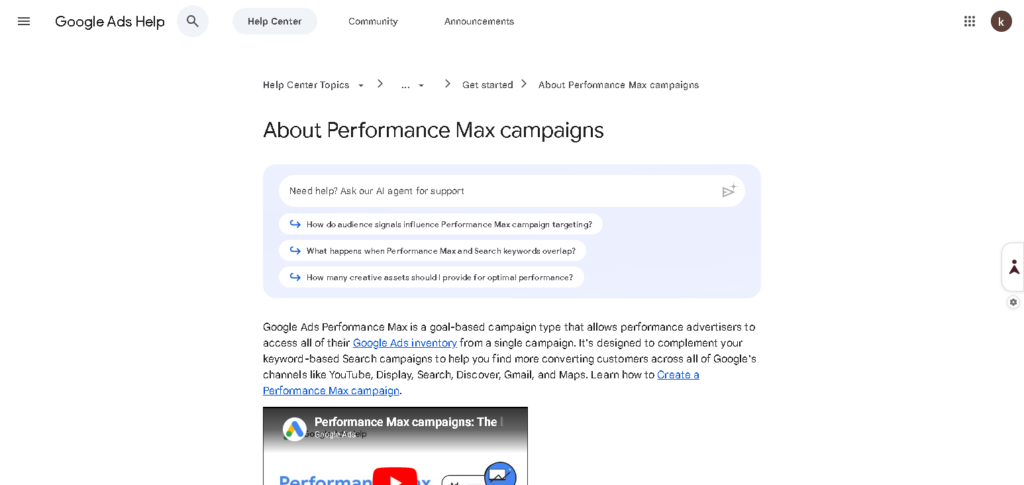Play the Performance Max YouTube video

point(395,477)
